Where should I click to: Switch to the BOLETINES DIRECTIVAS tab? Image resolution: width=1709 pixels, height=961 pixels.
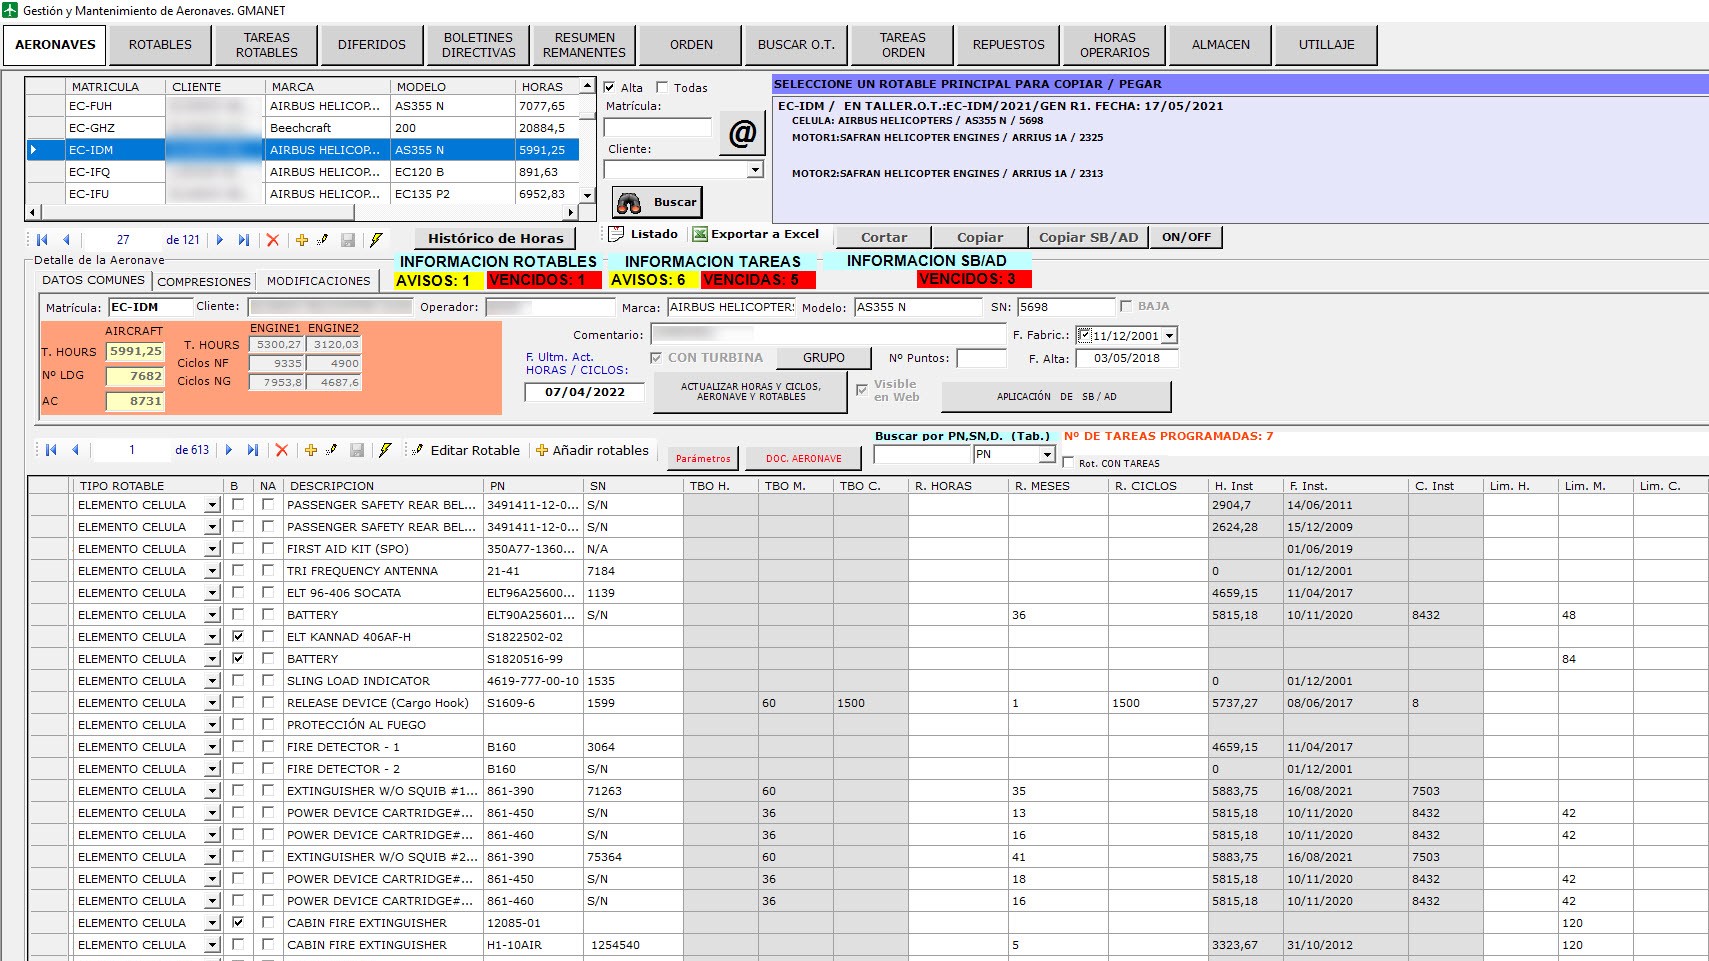[x=479, y=45]
